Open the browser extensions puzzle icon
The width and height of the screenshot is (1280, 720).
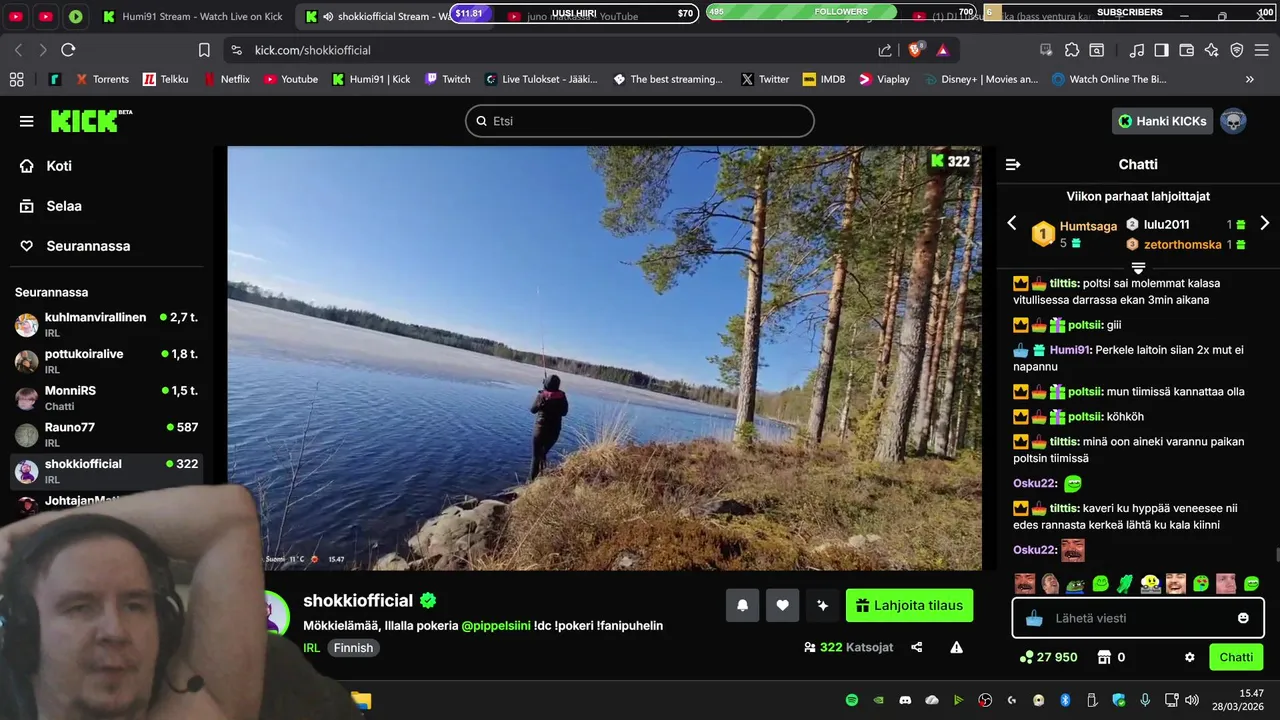[1072, 50]
